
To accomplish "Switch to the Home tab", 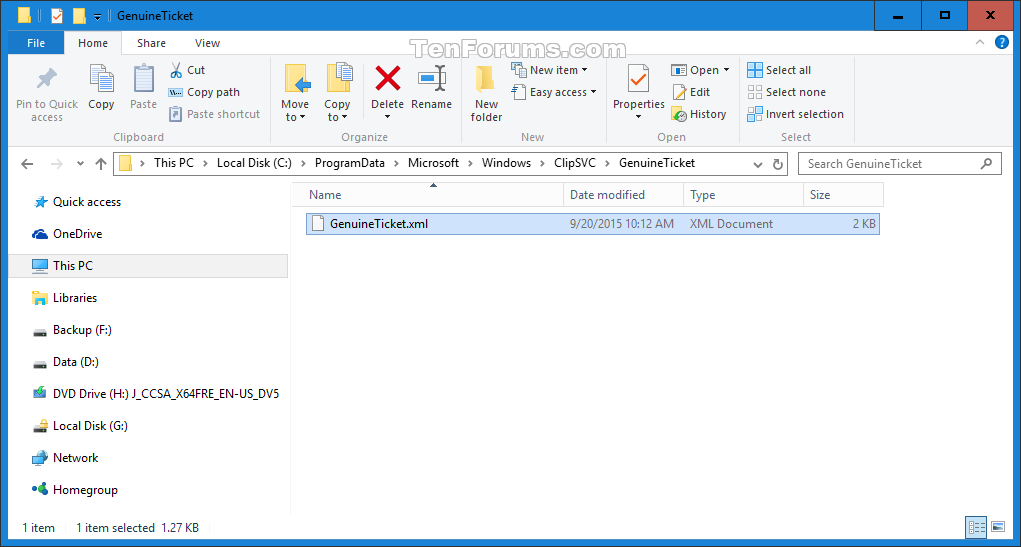I will point(93,43).
